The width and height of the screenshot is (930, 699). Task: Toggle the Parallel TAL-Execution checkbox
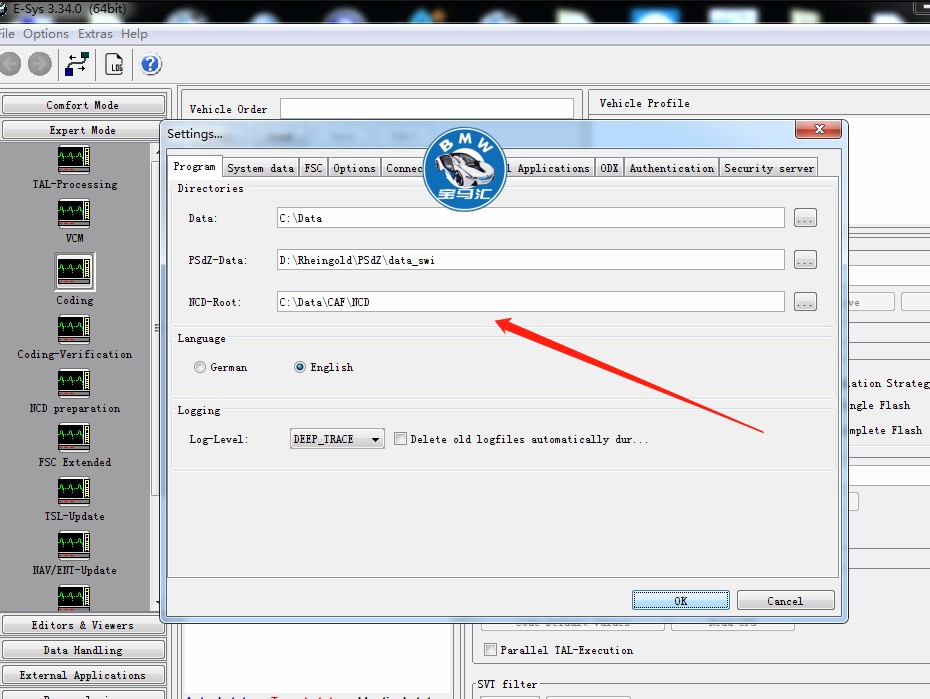tap(491, 650)
